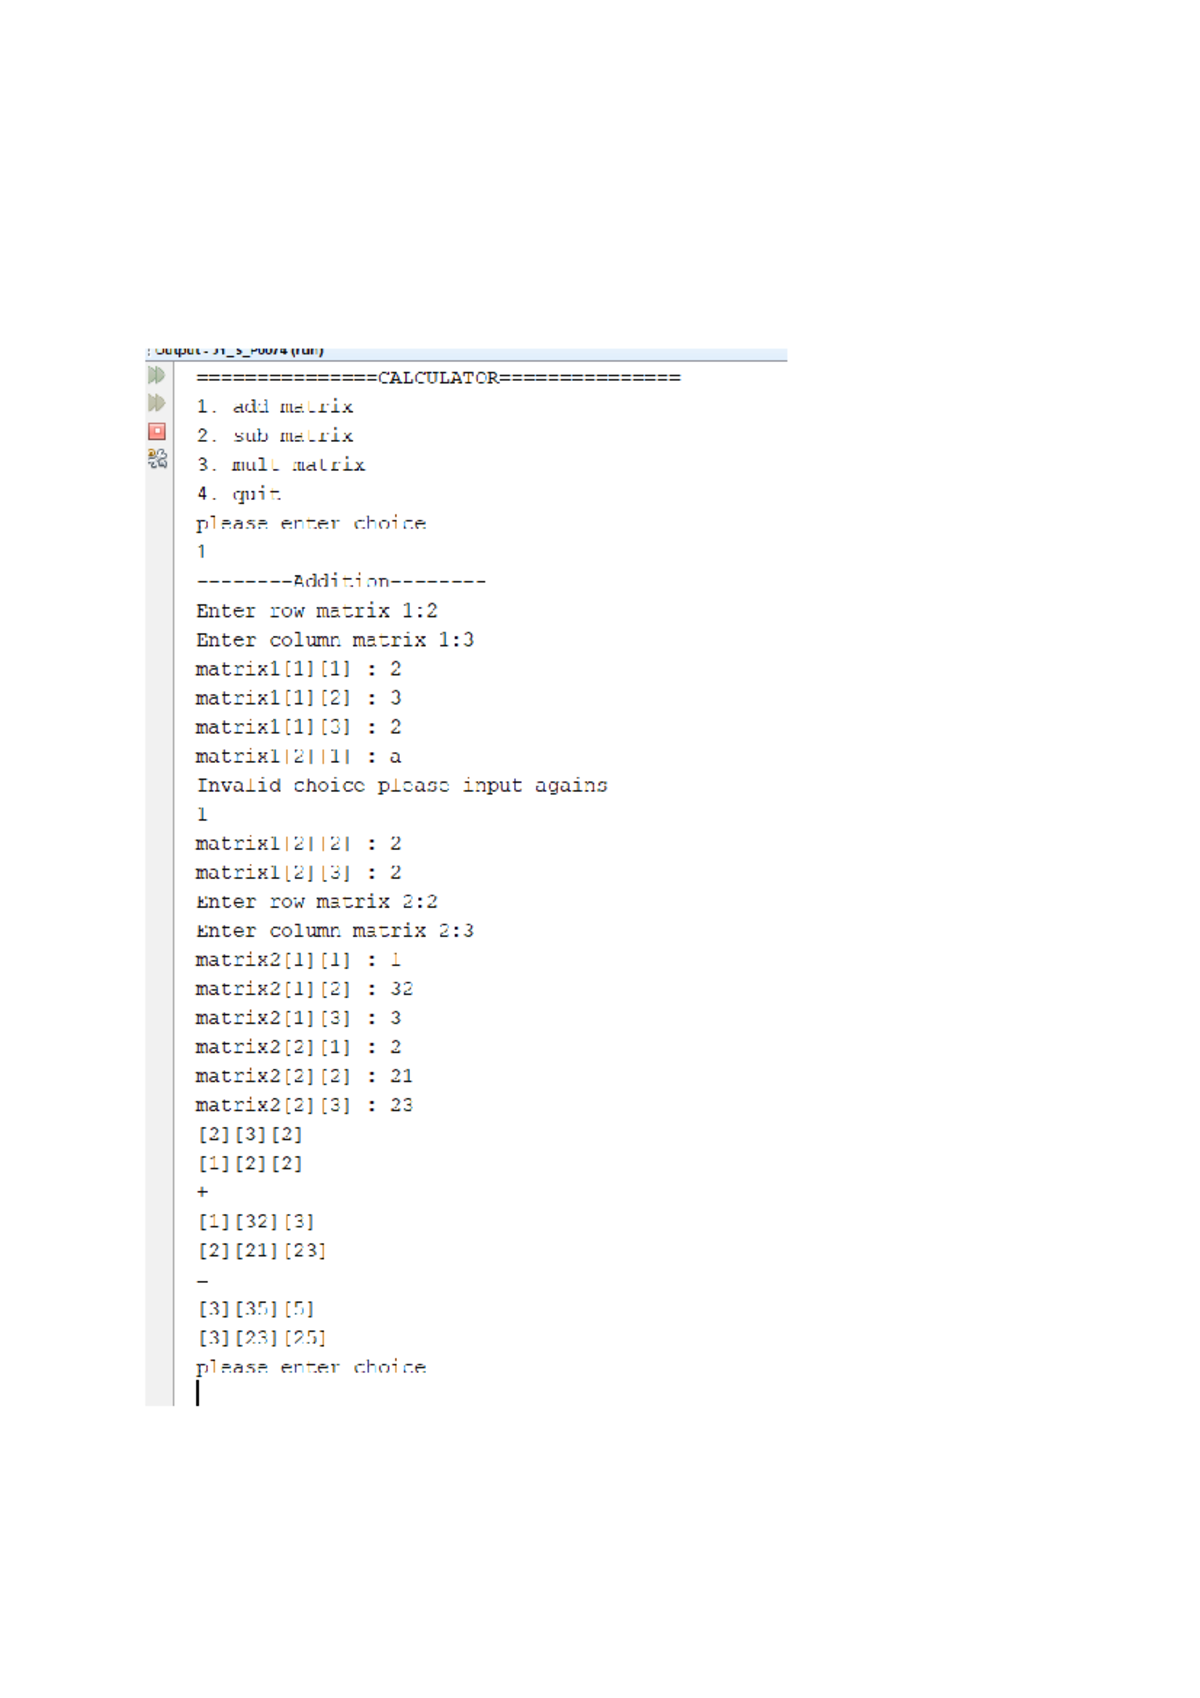Viewport: 1200px width, 1698px height.
Task: Click the 'matrix2[1][2] : 32' line
Action: (304, 989)
